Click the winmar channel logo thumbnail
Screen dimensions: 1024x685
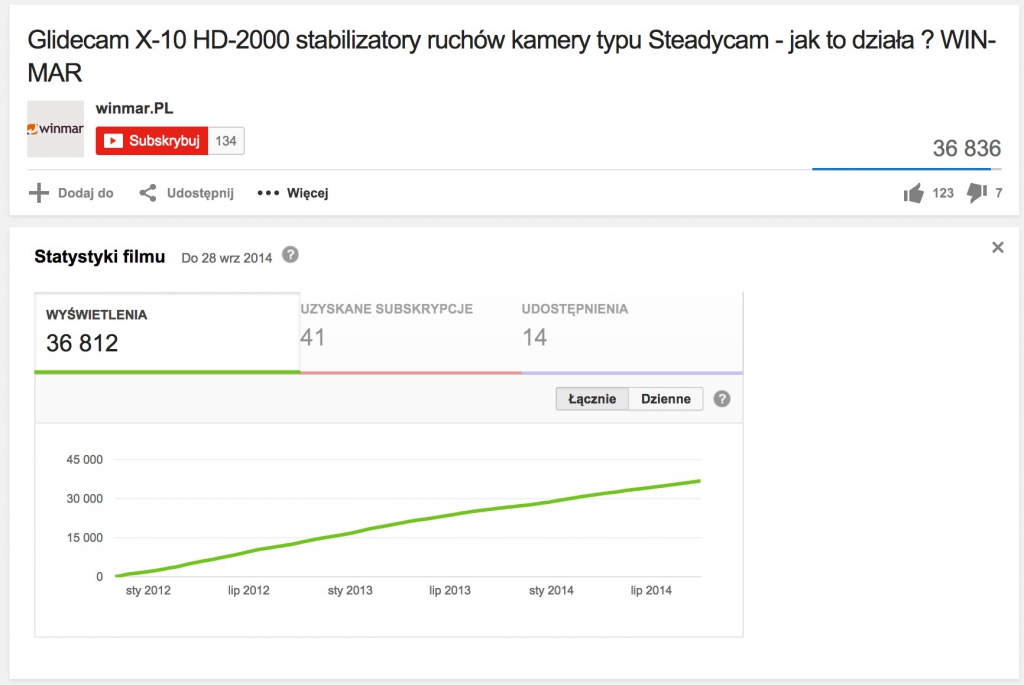point(55,128)
